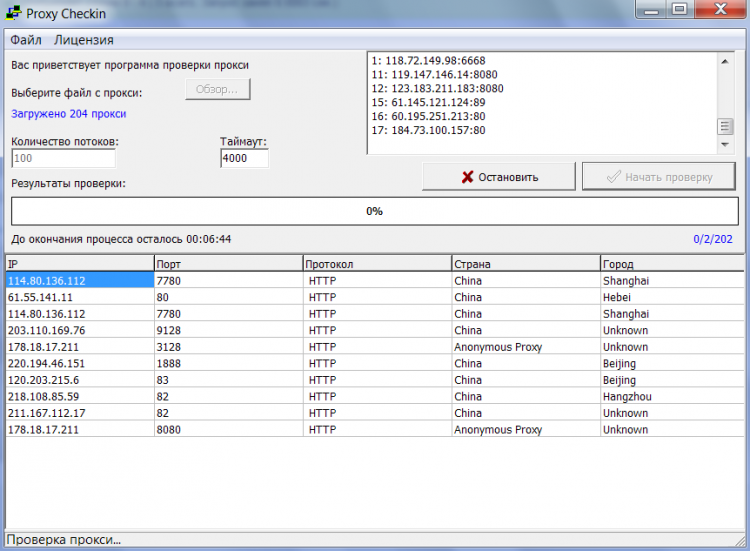Click the Обзор... browse button

pos(218,89)
